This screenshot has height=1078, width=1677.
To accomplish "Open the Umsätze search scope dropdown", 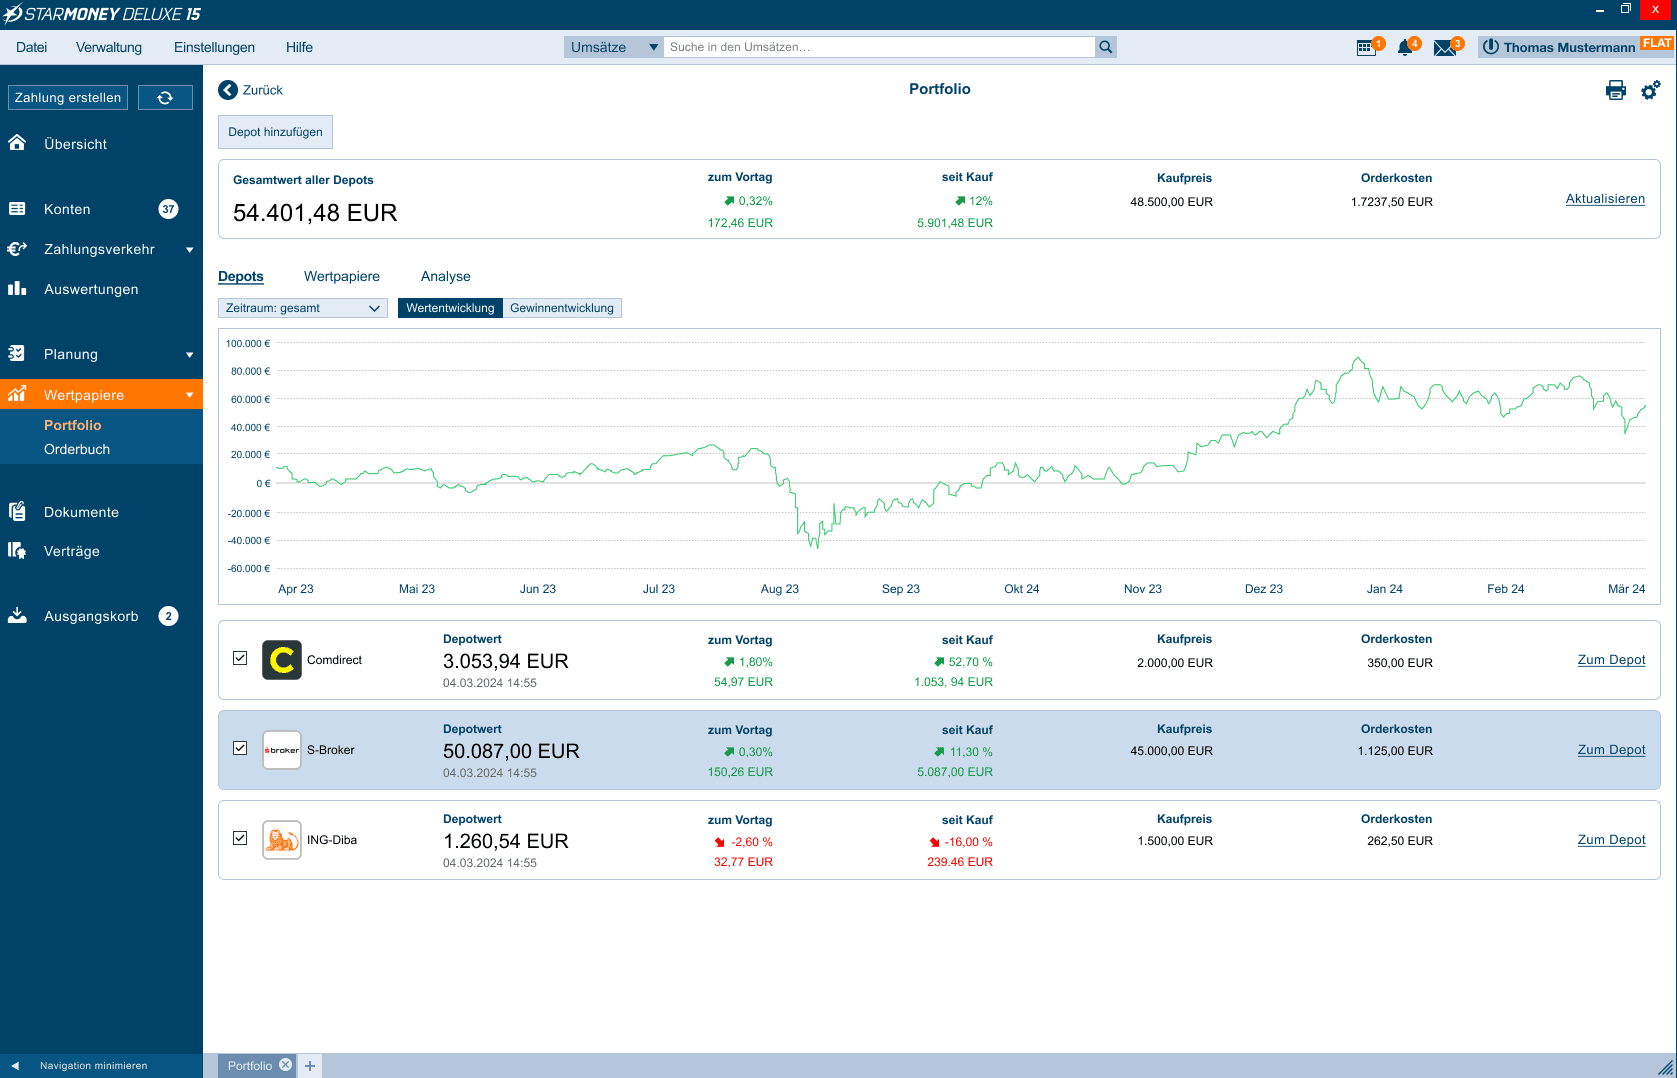I will pos(614,47).
